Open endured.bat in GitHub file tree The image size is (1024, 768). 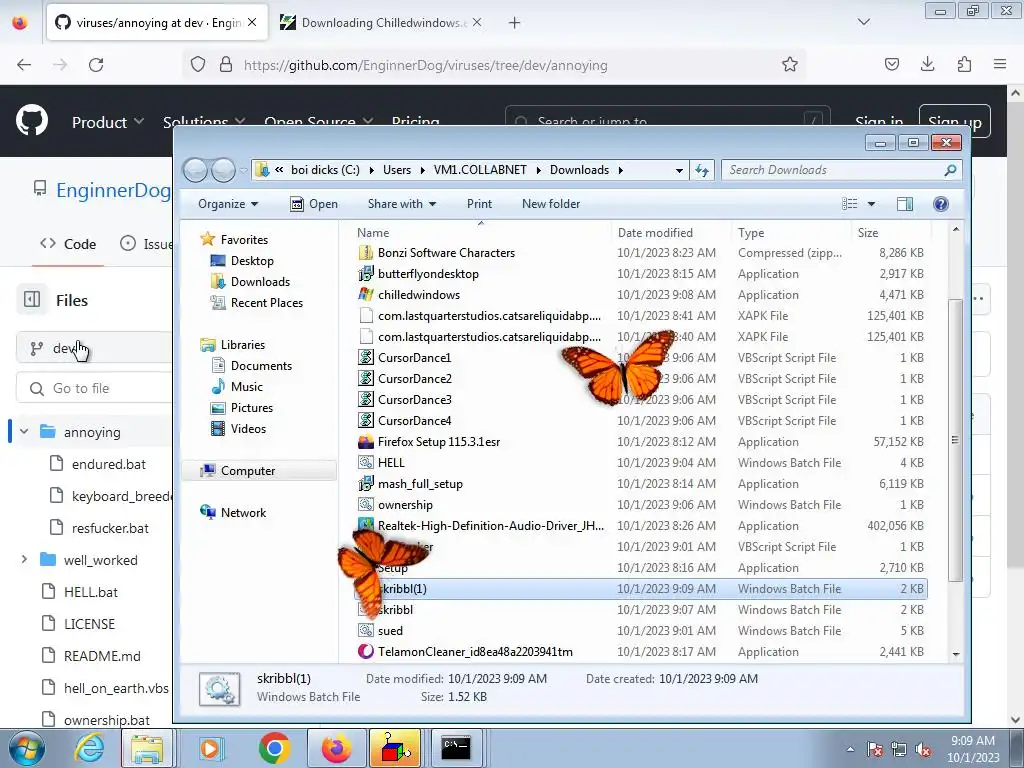(x=108, y=464)
